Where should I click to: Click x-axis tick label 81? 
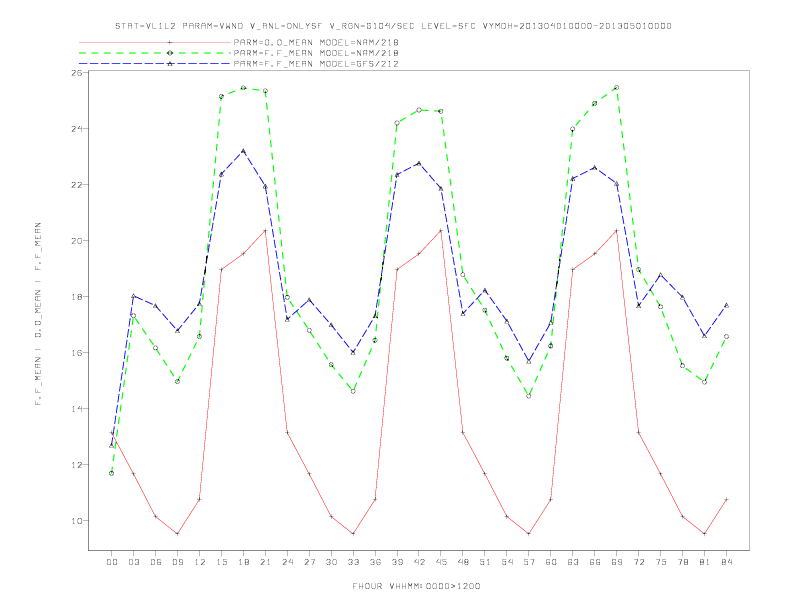pyautogui.click(x=705, y=562)
